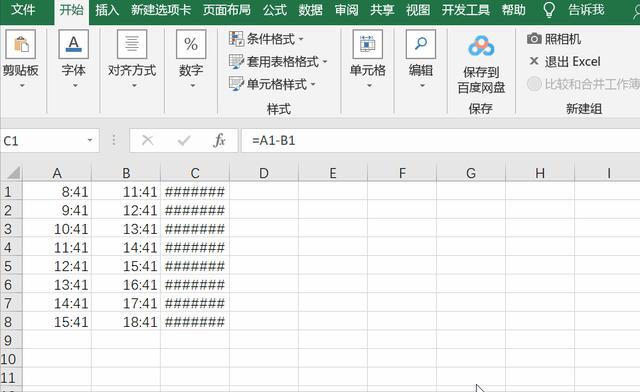This screenshot has width=640, height=392.
Task: Expand the 单元格样式 dropdown
Action: coord(313,84)
